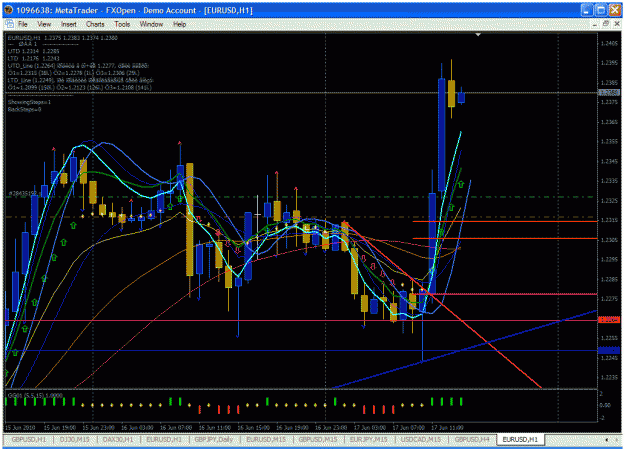Click the 1.2395 value on price scale

[609, 63]
